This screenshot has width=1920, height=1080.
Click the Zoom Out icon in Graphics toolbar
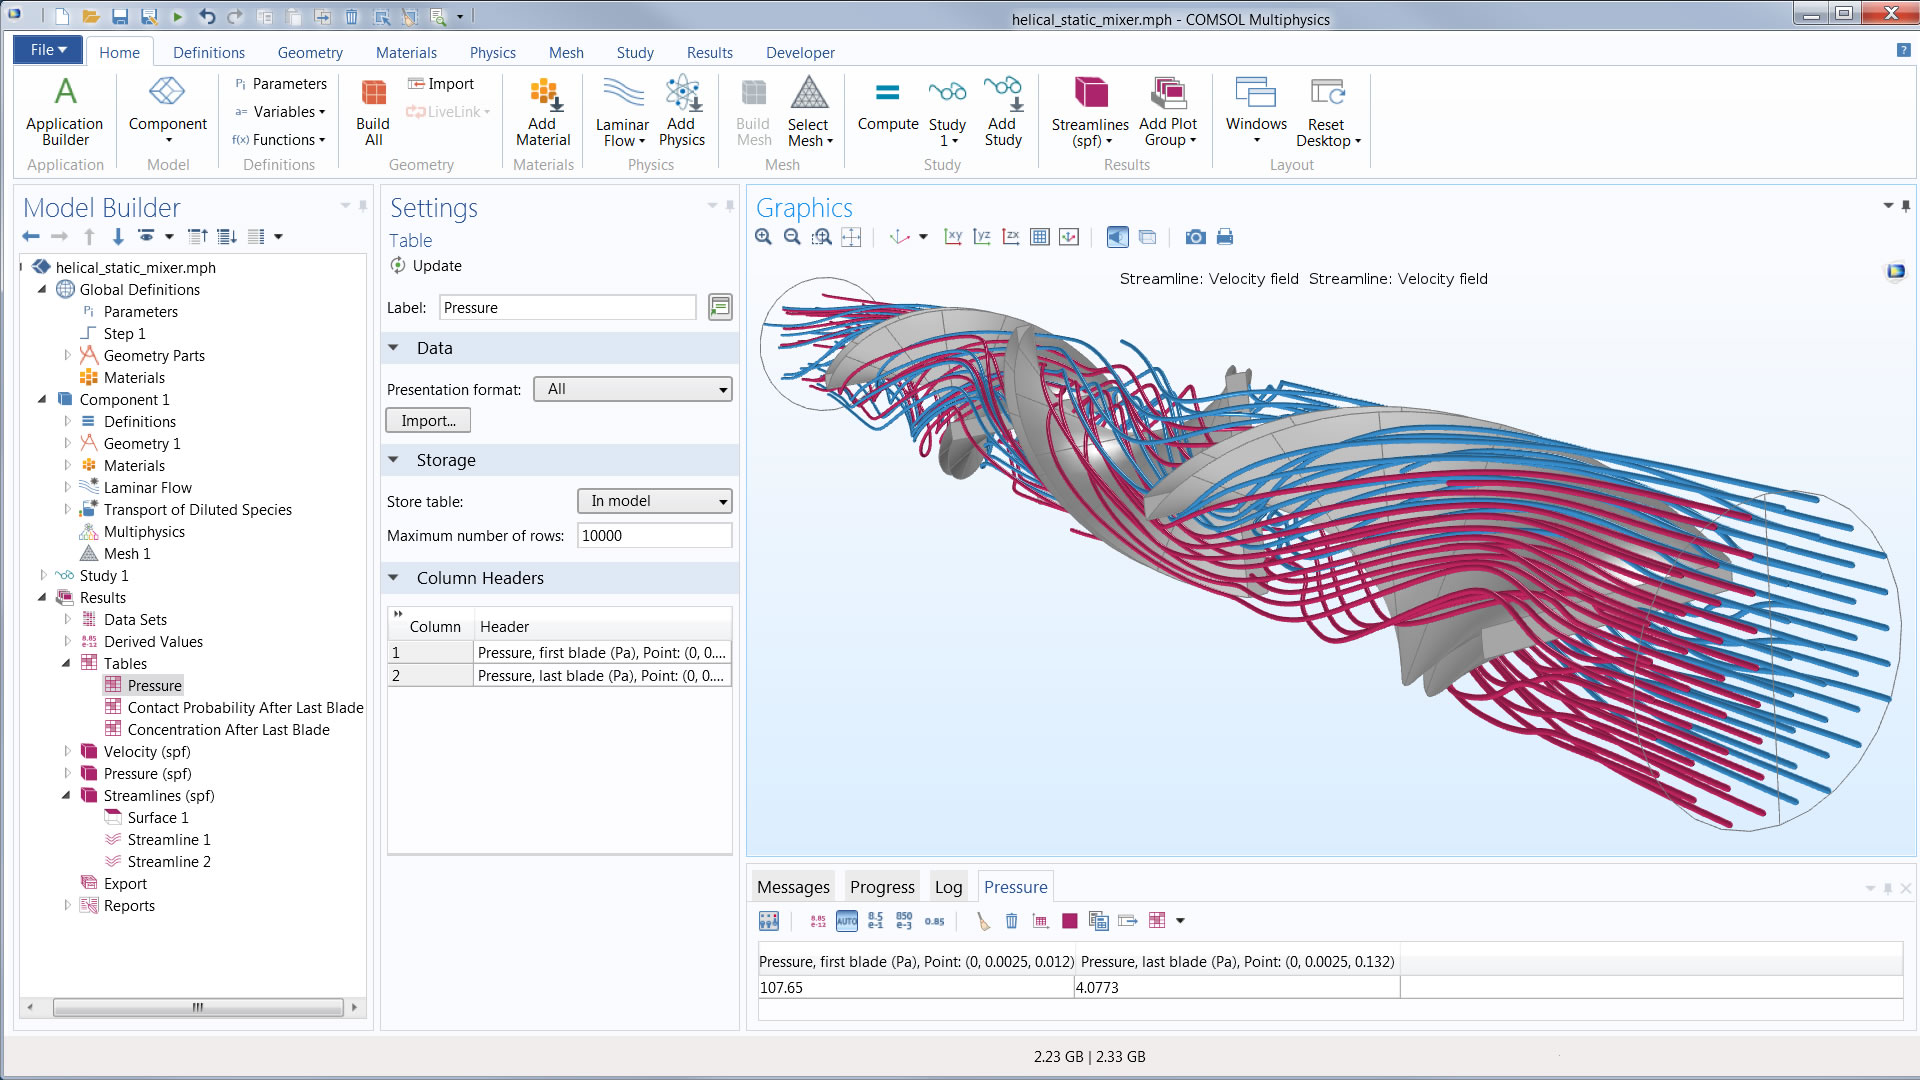pos(793,237)
